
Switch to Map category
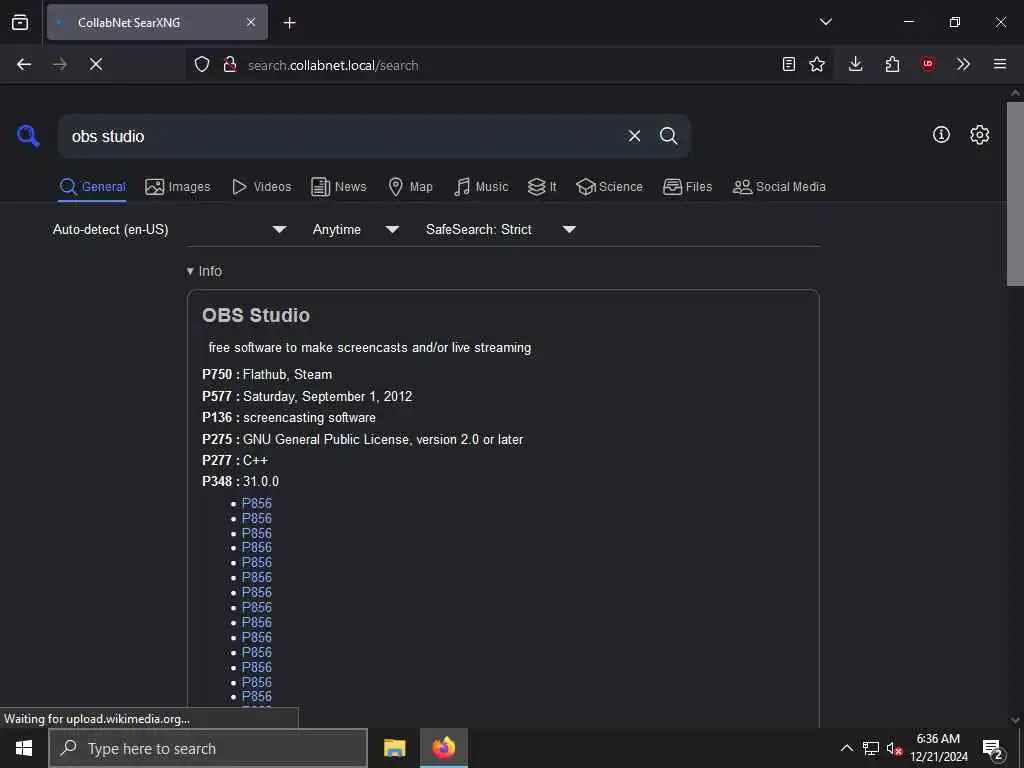click(x=410, y=187)
